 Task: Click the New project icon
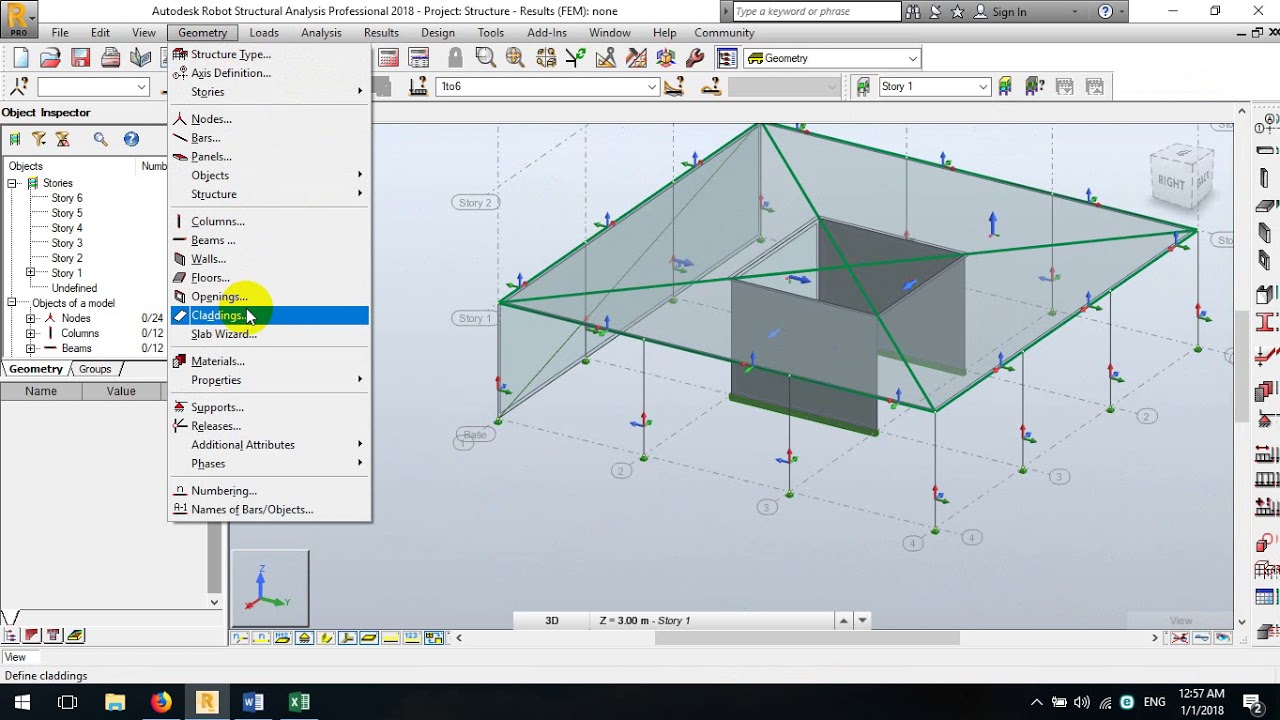coord(21,58)
